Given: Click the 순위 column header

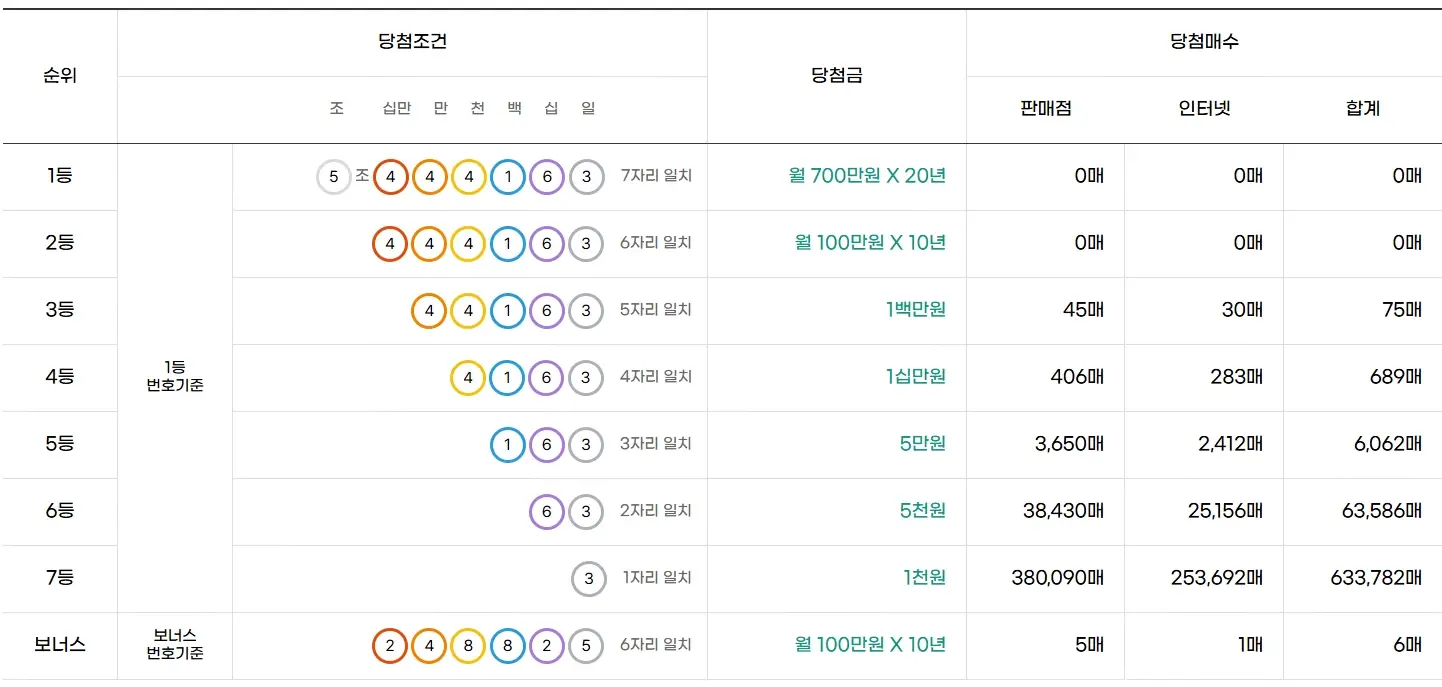Looking at the screenshot, I should tap(60, 76).
